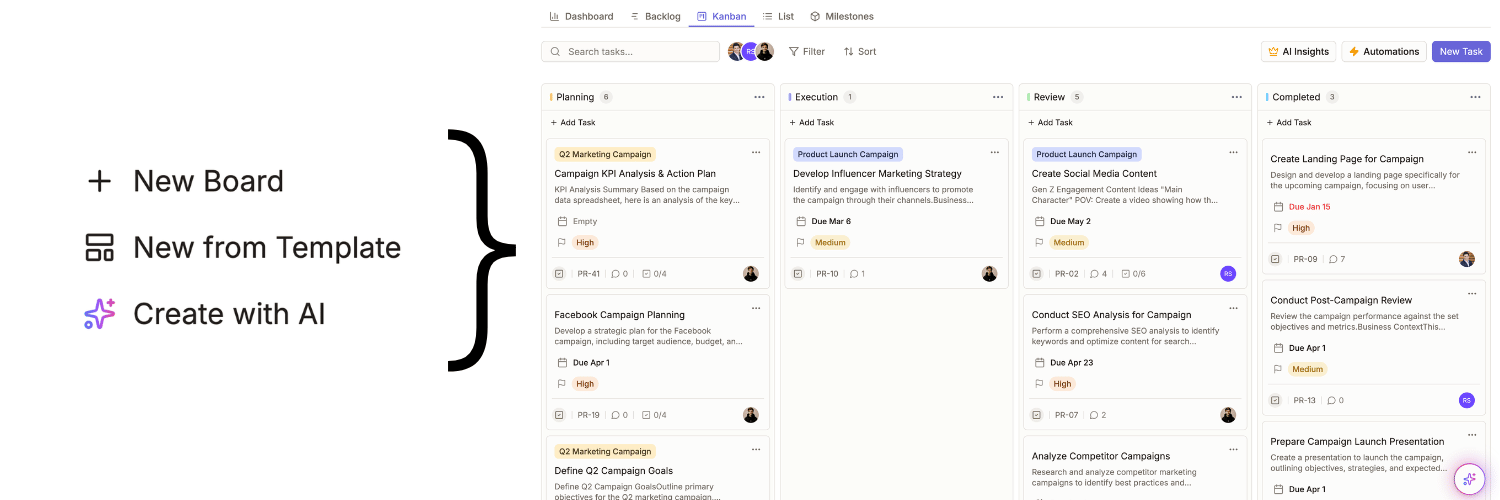Open options on Campaign KPI Analysis card

[x=756, y=152]
